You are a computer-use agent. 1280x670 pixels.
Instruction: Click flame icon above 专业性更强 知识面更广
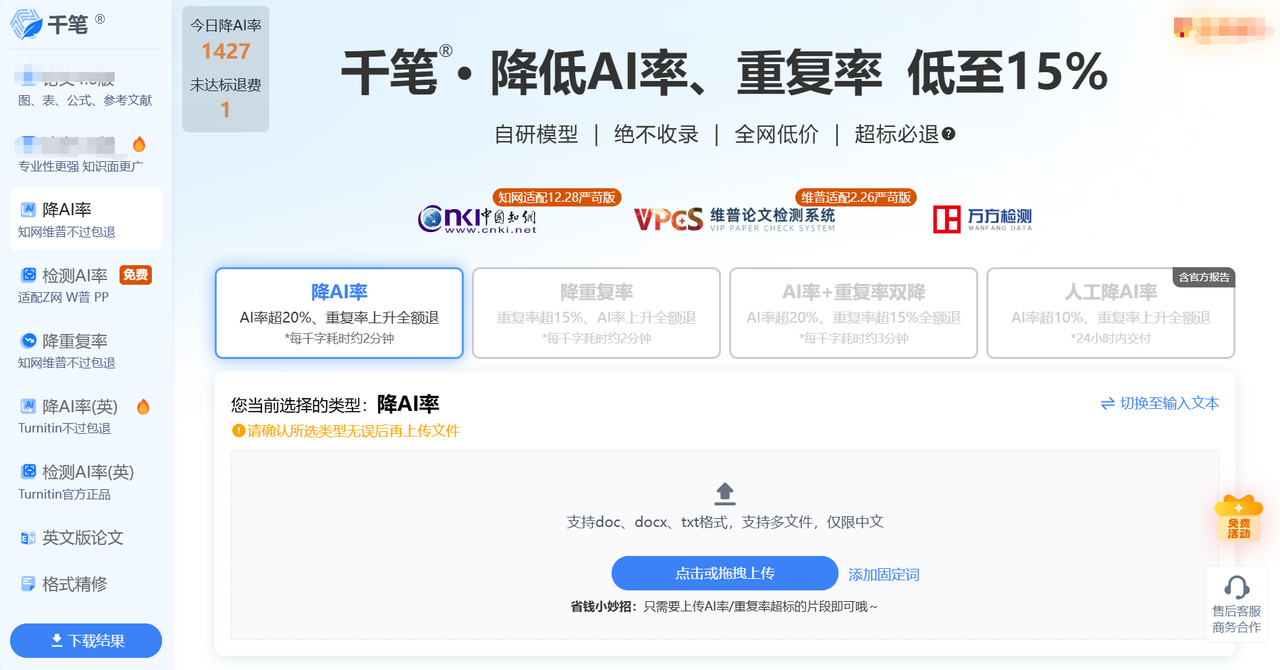pyautogui.click(x=139, y=144)
